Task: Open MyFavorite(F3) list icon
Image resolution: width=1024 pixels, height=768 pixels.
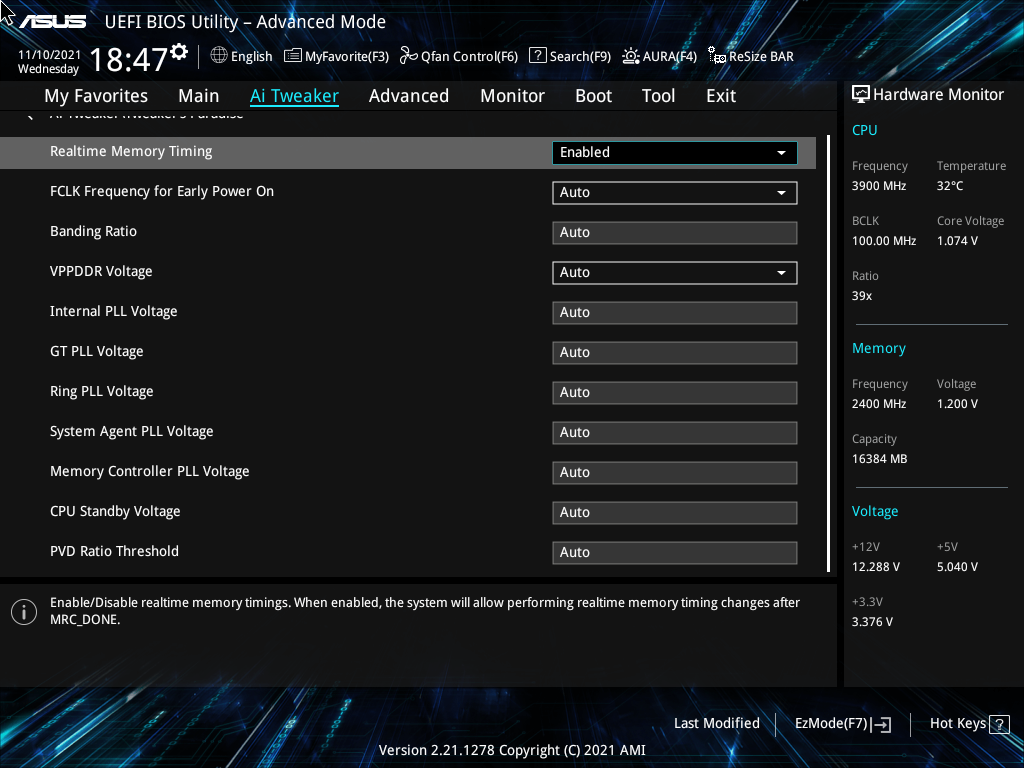Action: 293,56
